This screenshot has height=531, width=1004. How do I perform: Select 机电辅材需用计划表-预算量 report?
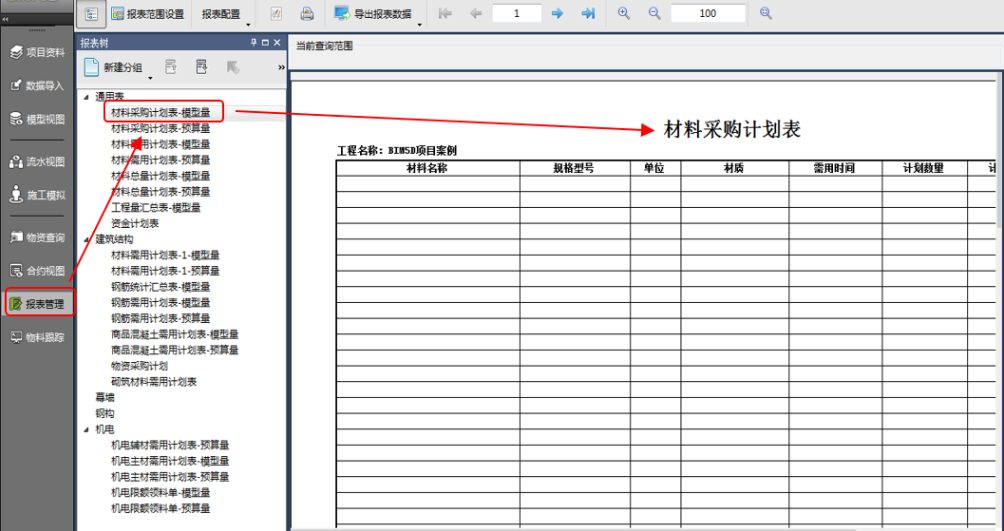tap(170, 445)
